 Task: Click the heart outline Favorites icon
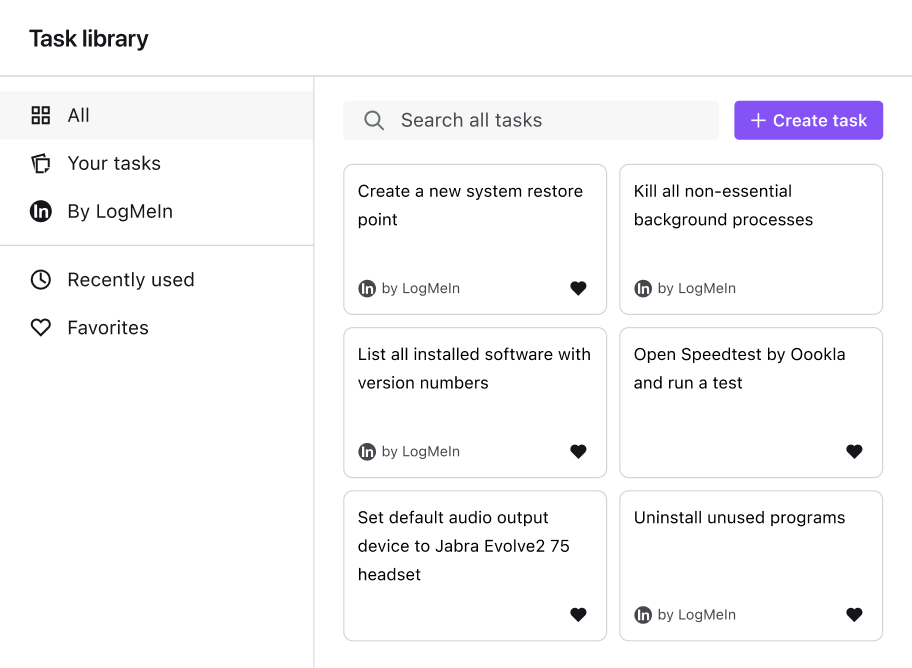[41, 328]
